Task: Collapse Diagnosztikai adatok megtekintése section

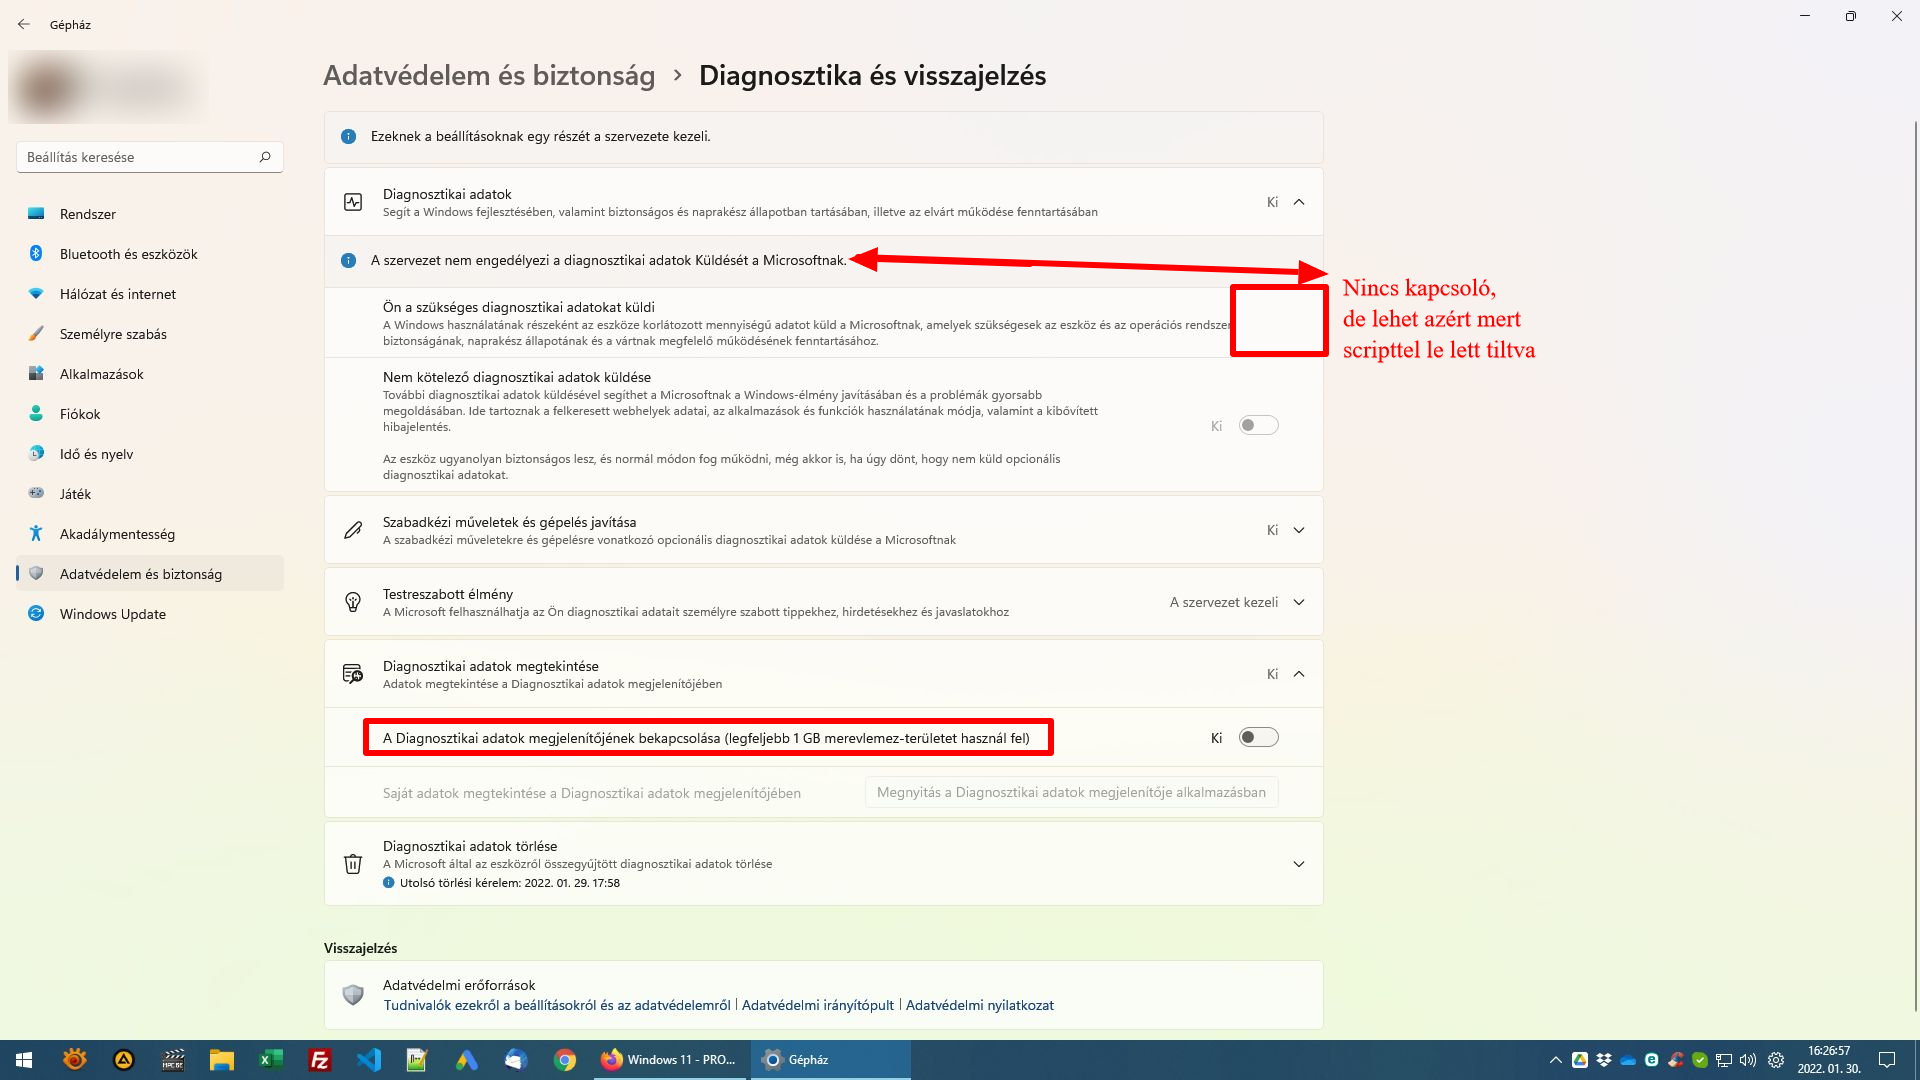Action: tap(1299, 674)
